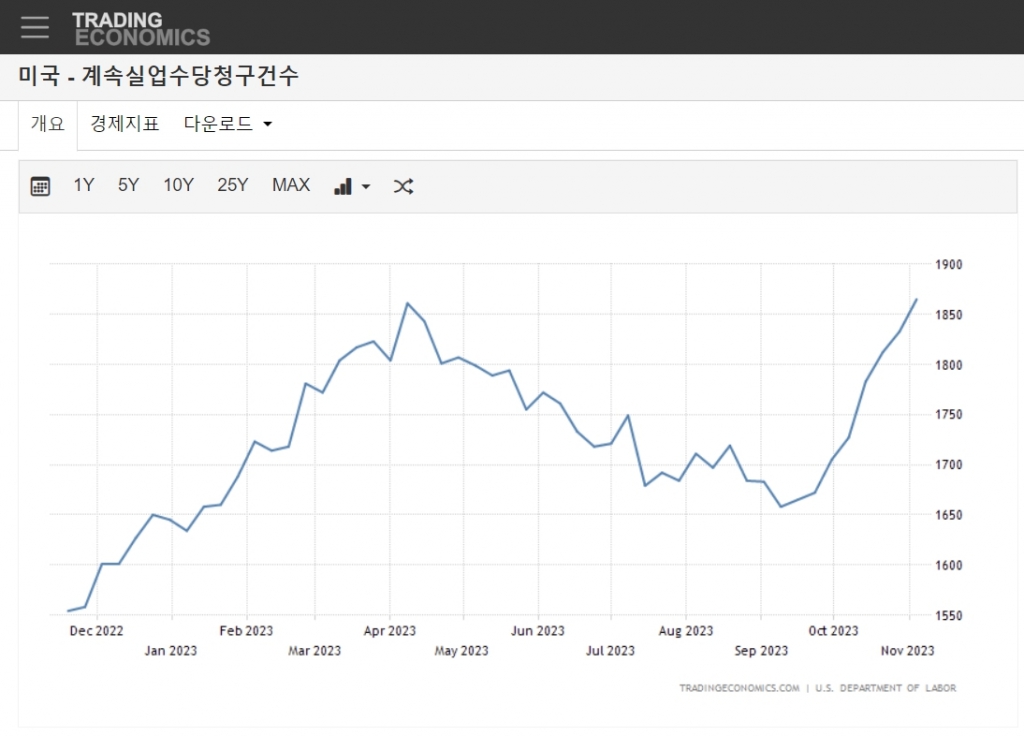
Task: Open the hamburger navigation menu
Action: [x=35, y=27]
